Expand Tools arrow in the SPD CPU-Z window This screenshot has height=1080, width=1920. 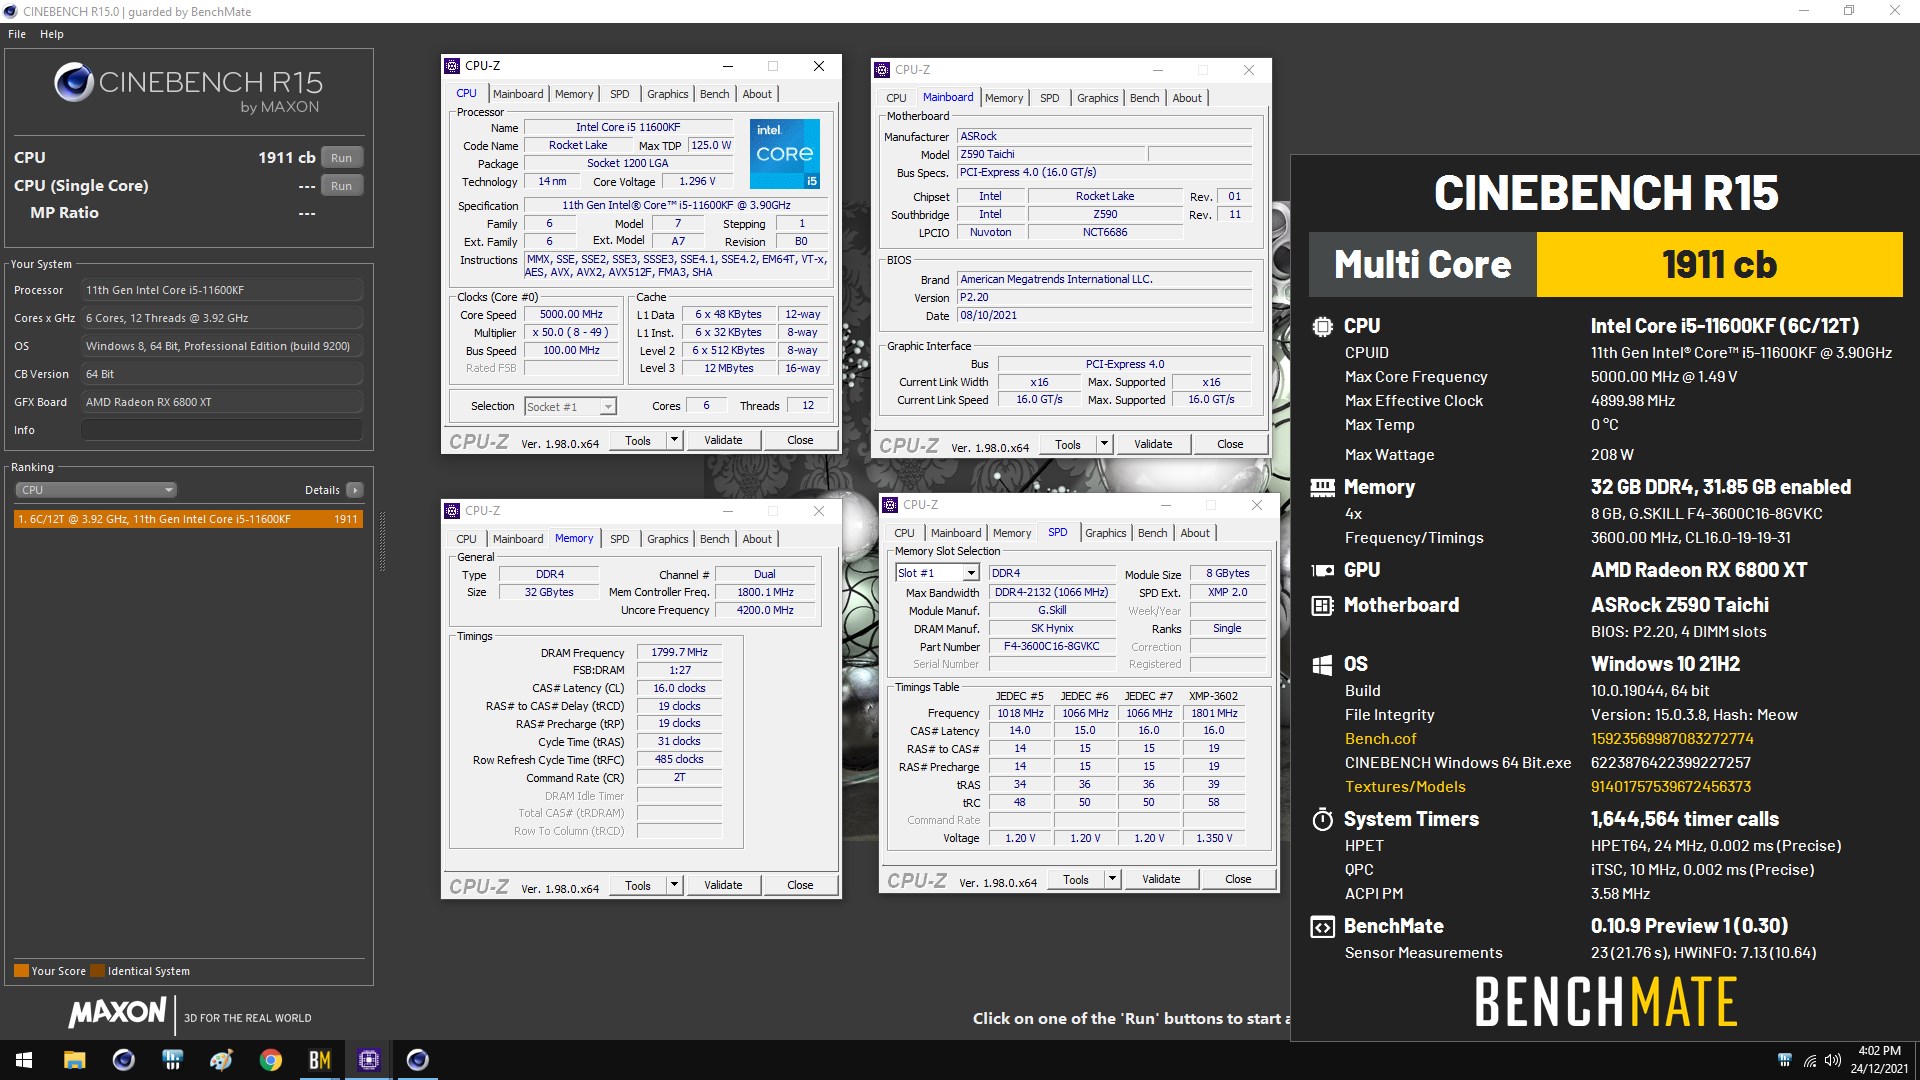[x=1112, y=879]
